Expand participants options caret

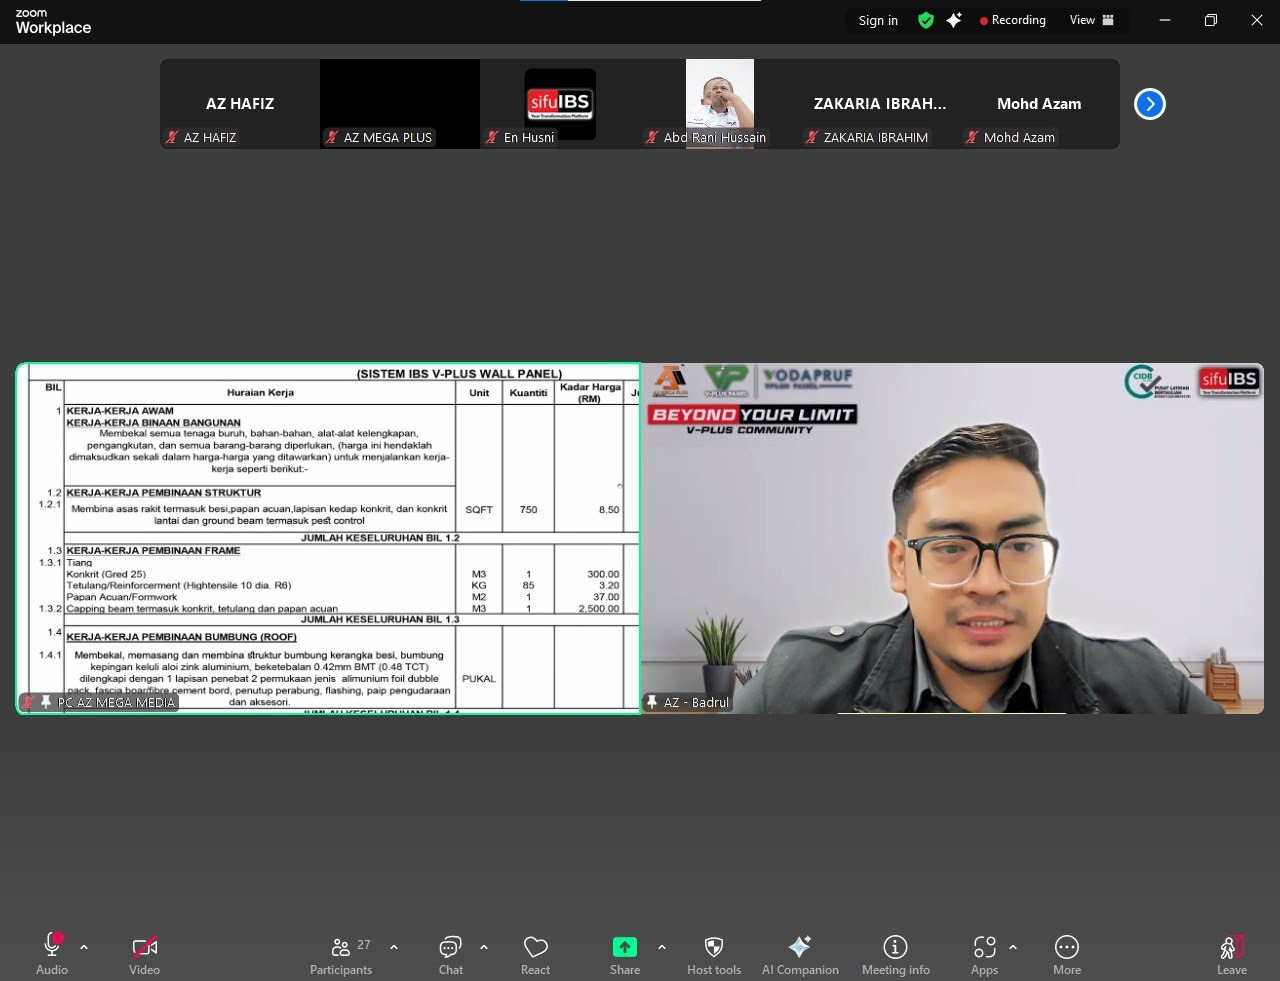click(x=394, y=947)
